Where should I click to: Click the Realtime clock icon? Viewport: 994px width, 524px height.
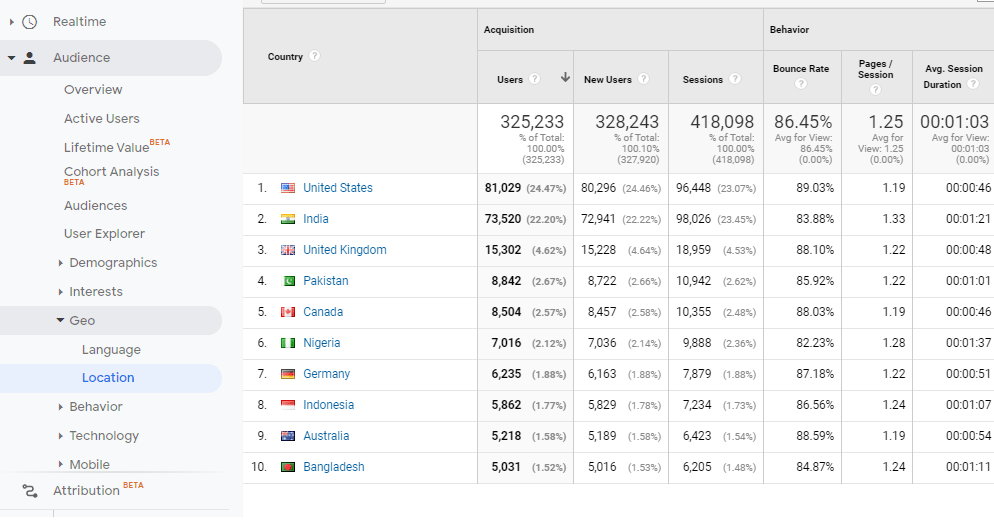click(29, 21)
